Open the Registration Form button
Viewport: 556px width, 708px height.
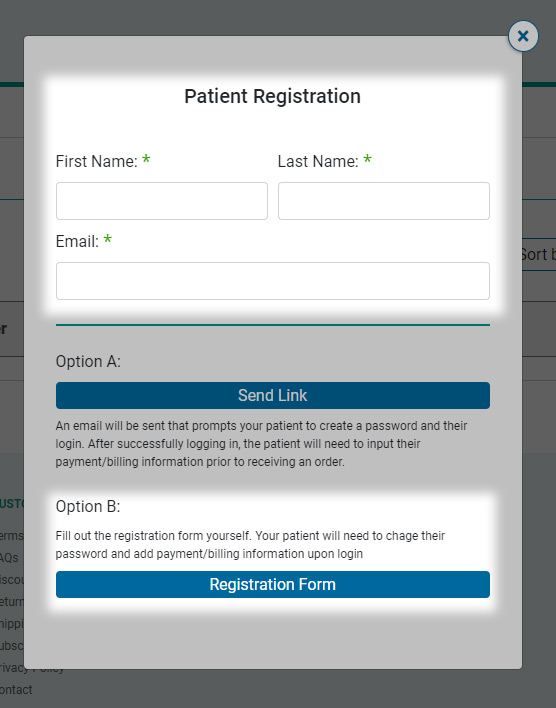pos(273,584)
